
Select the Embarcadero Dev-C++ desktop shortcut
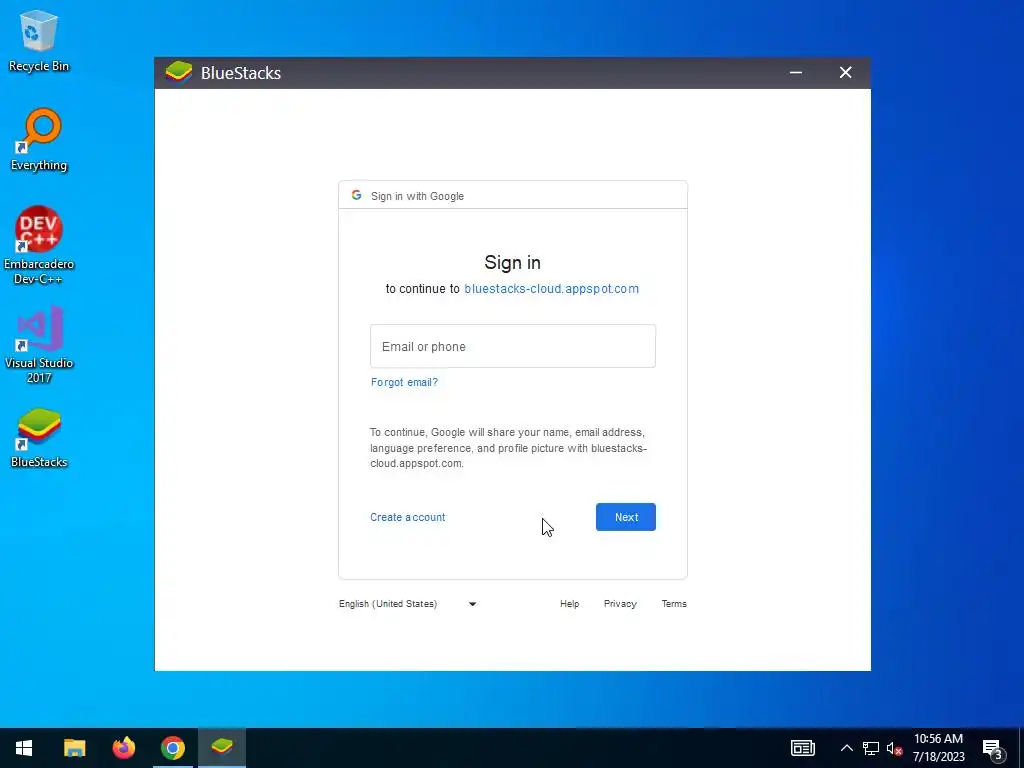pos(39,246)
